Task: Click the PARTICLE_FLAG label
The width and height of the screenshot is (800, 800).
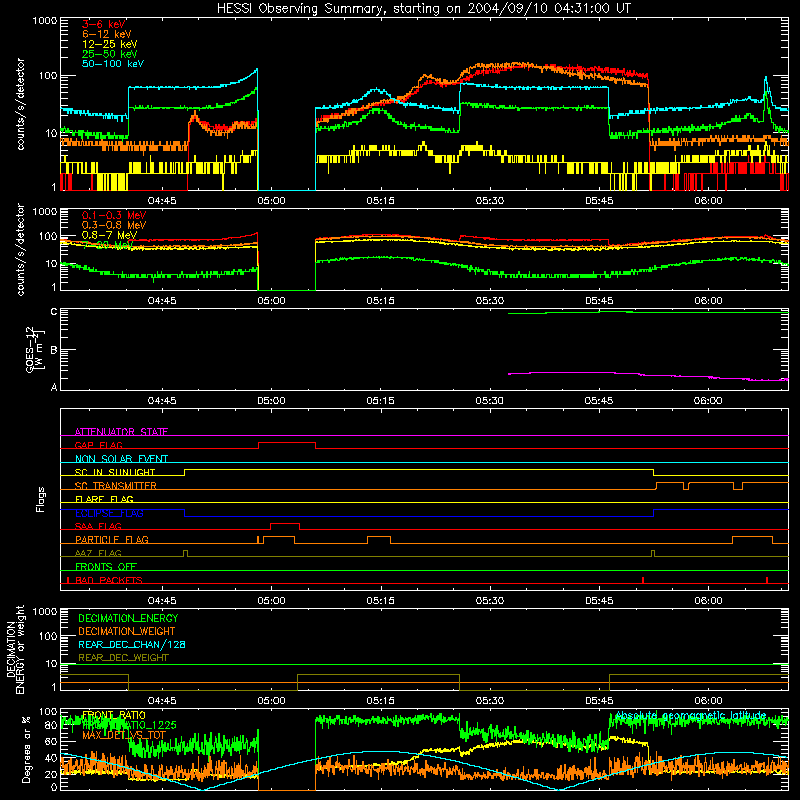Action: [112, 539]
